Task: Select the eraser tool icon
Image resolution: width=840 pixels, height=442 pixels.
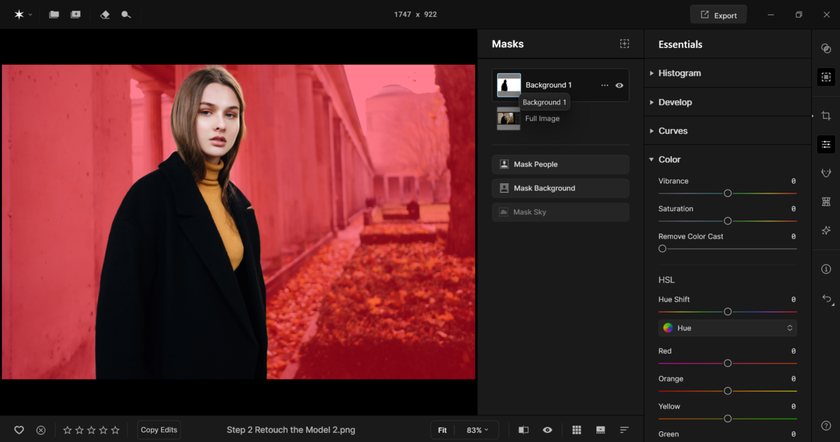Action: (105, 14)
